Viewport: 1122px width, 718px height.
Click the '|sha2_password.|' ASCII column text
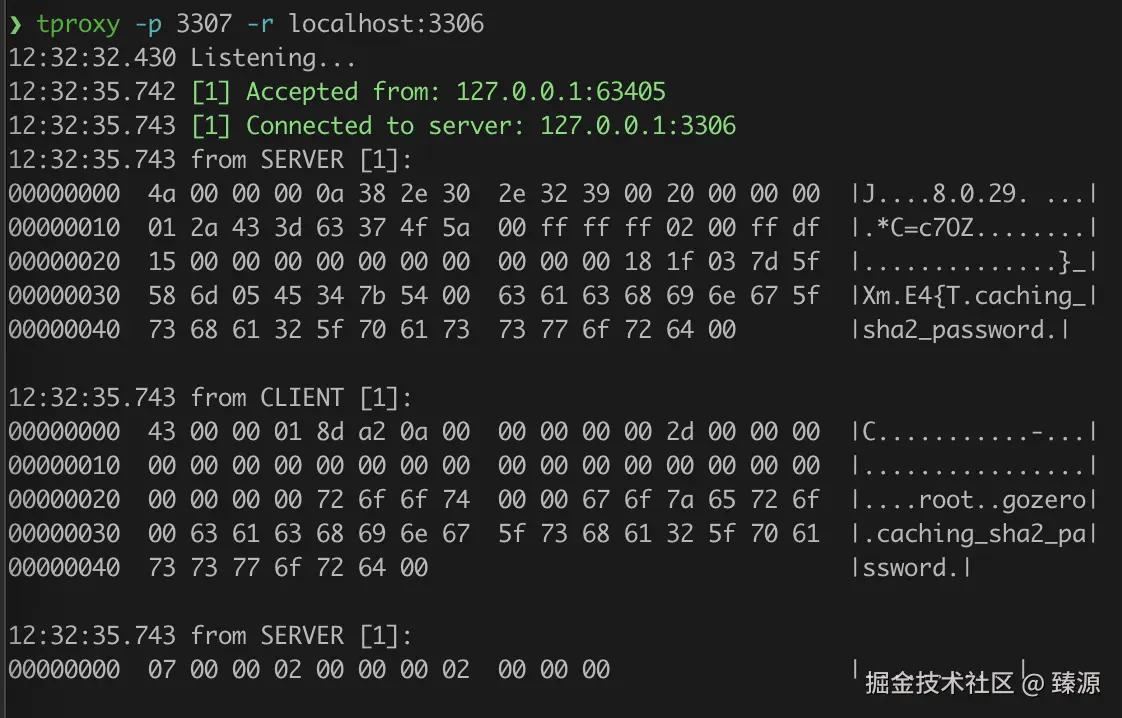click(960, 330)
